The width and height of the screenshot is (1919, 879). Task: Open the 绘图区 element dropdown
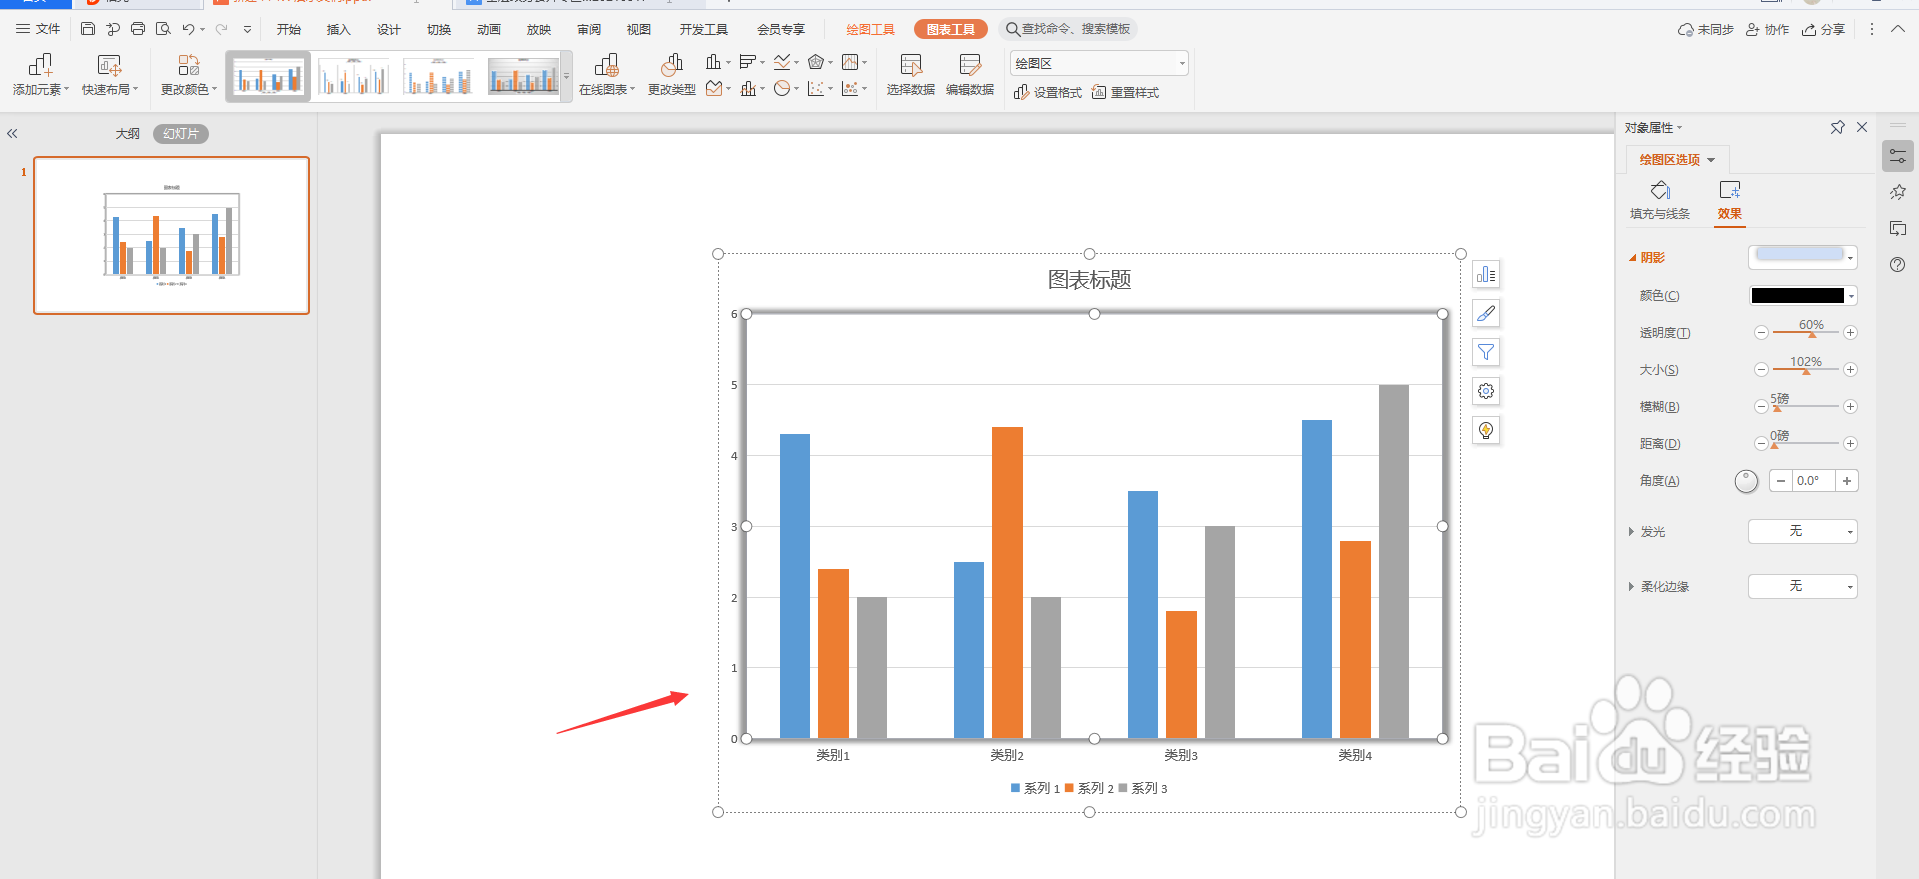point(1099,63)
